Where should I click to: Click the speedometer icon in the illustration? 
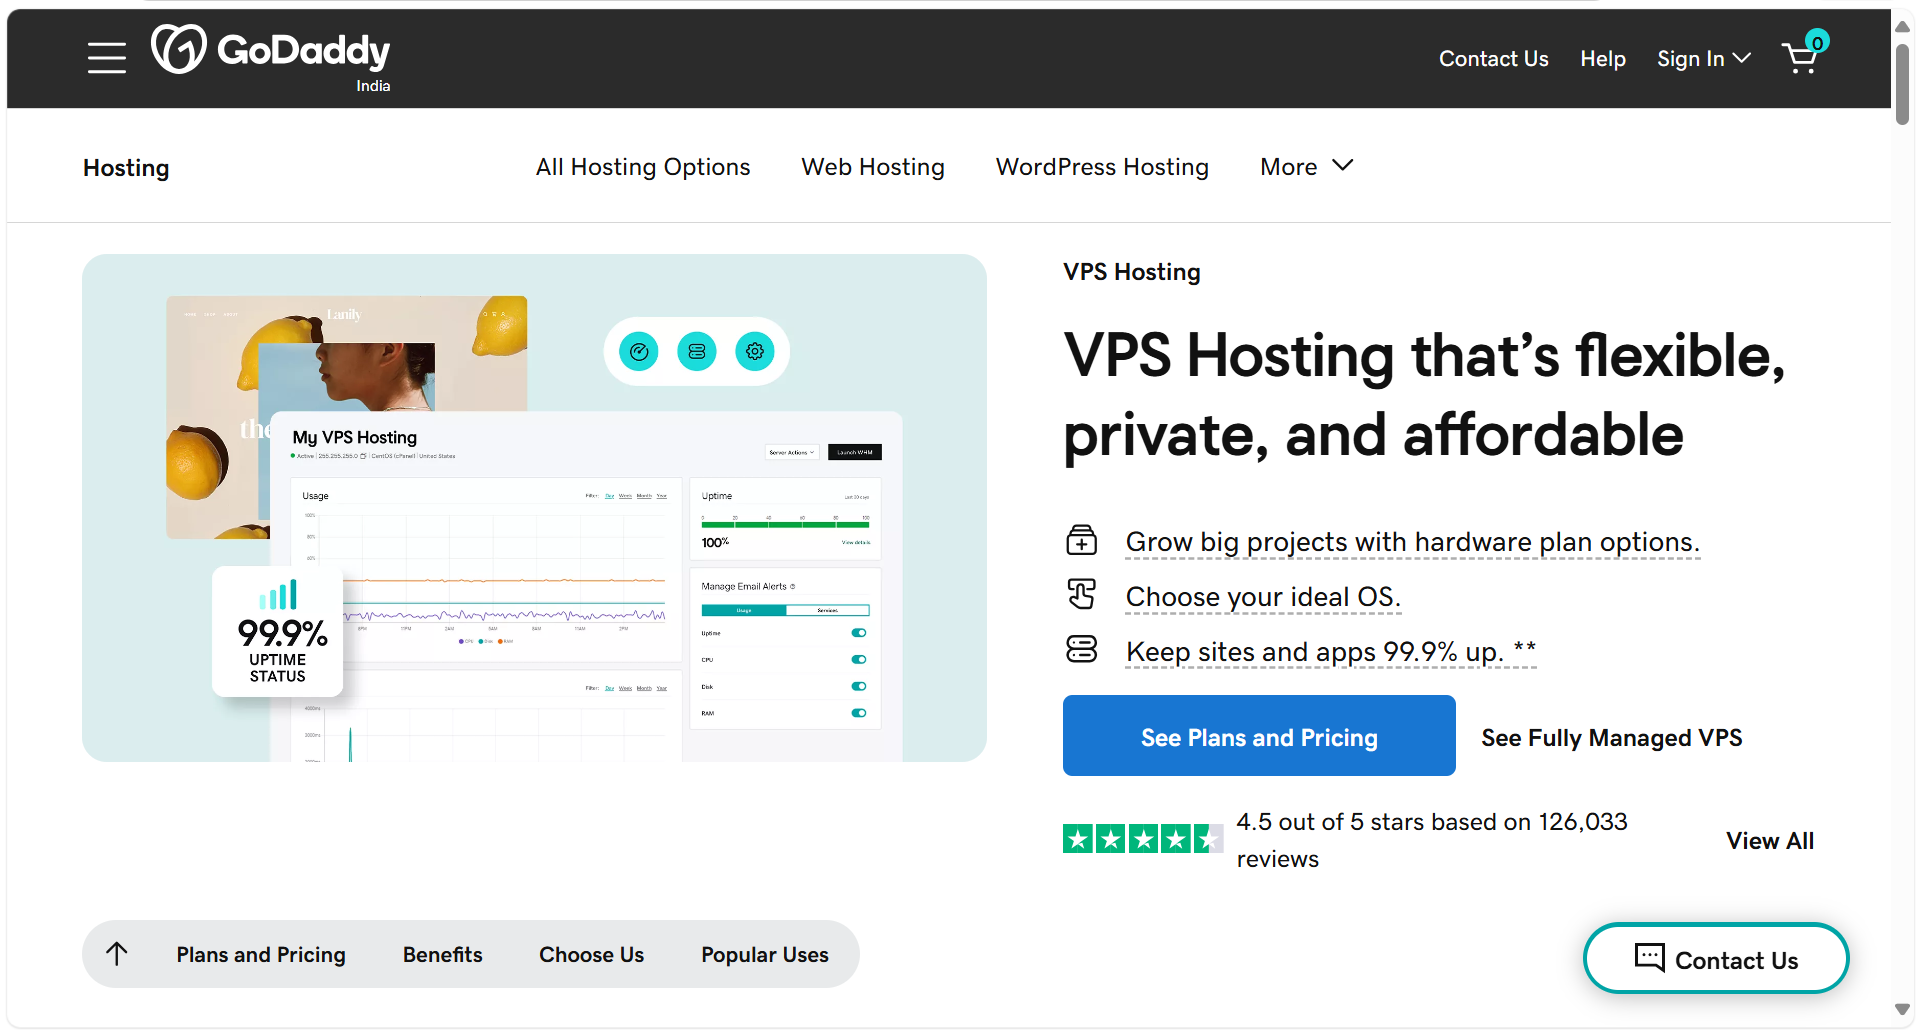[x=639, y=351]
